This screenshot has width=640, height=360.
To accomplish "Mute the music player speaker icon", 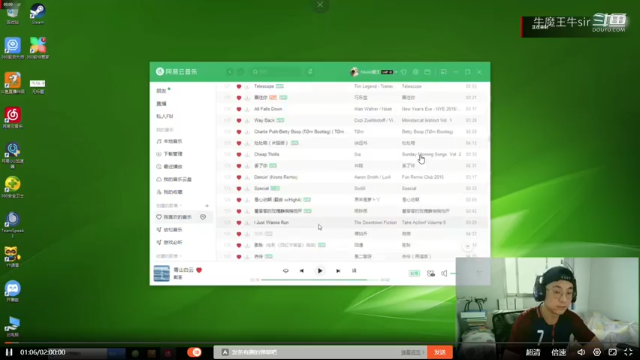I will click(444, 273).
